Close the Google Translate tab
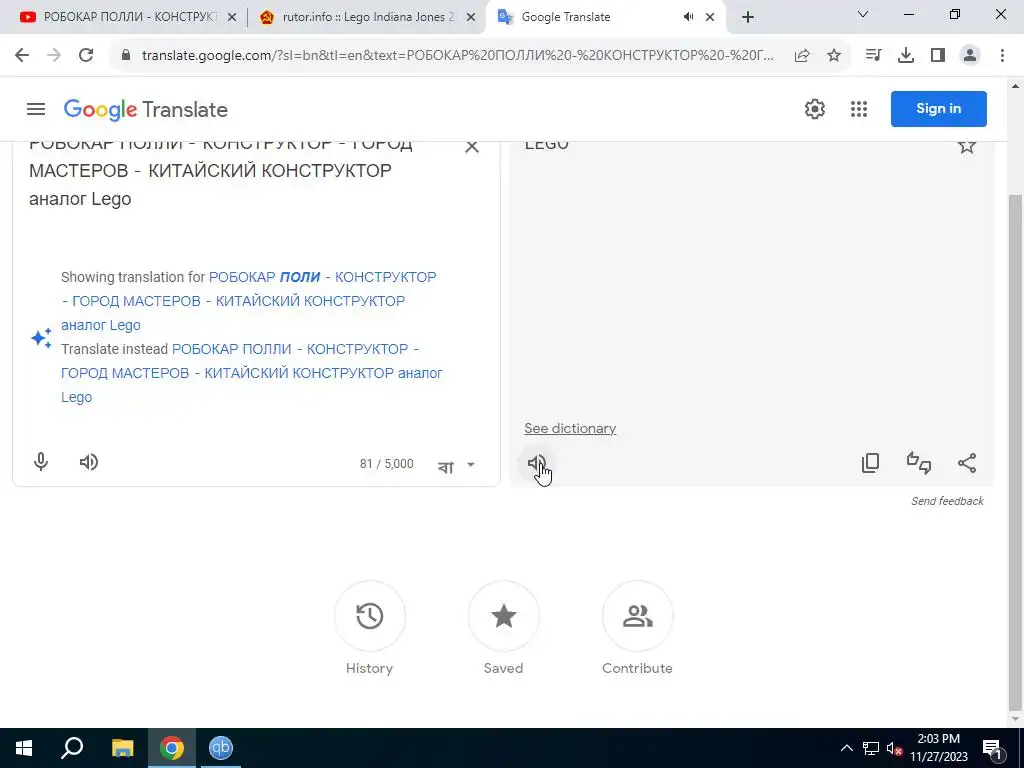1024x768 pixels. [710, 17]
